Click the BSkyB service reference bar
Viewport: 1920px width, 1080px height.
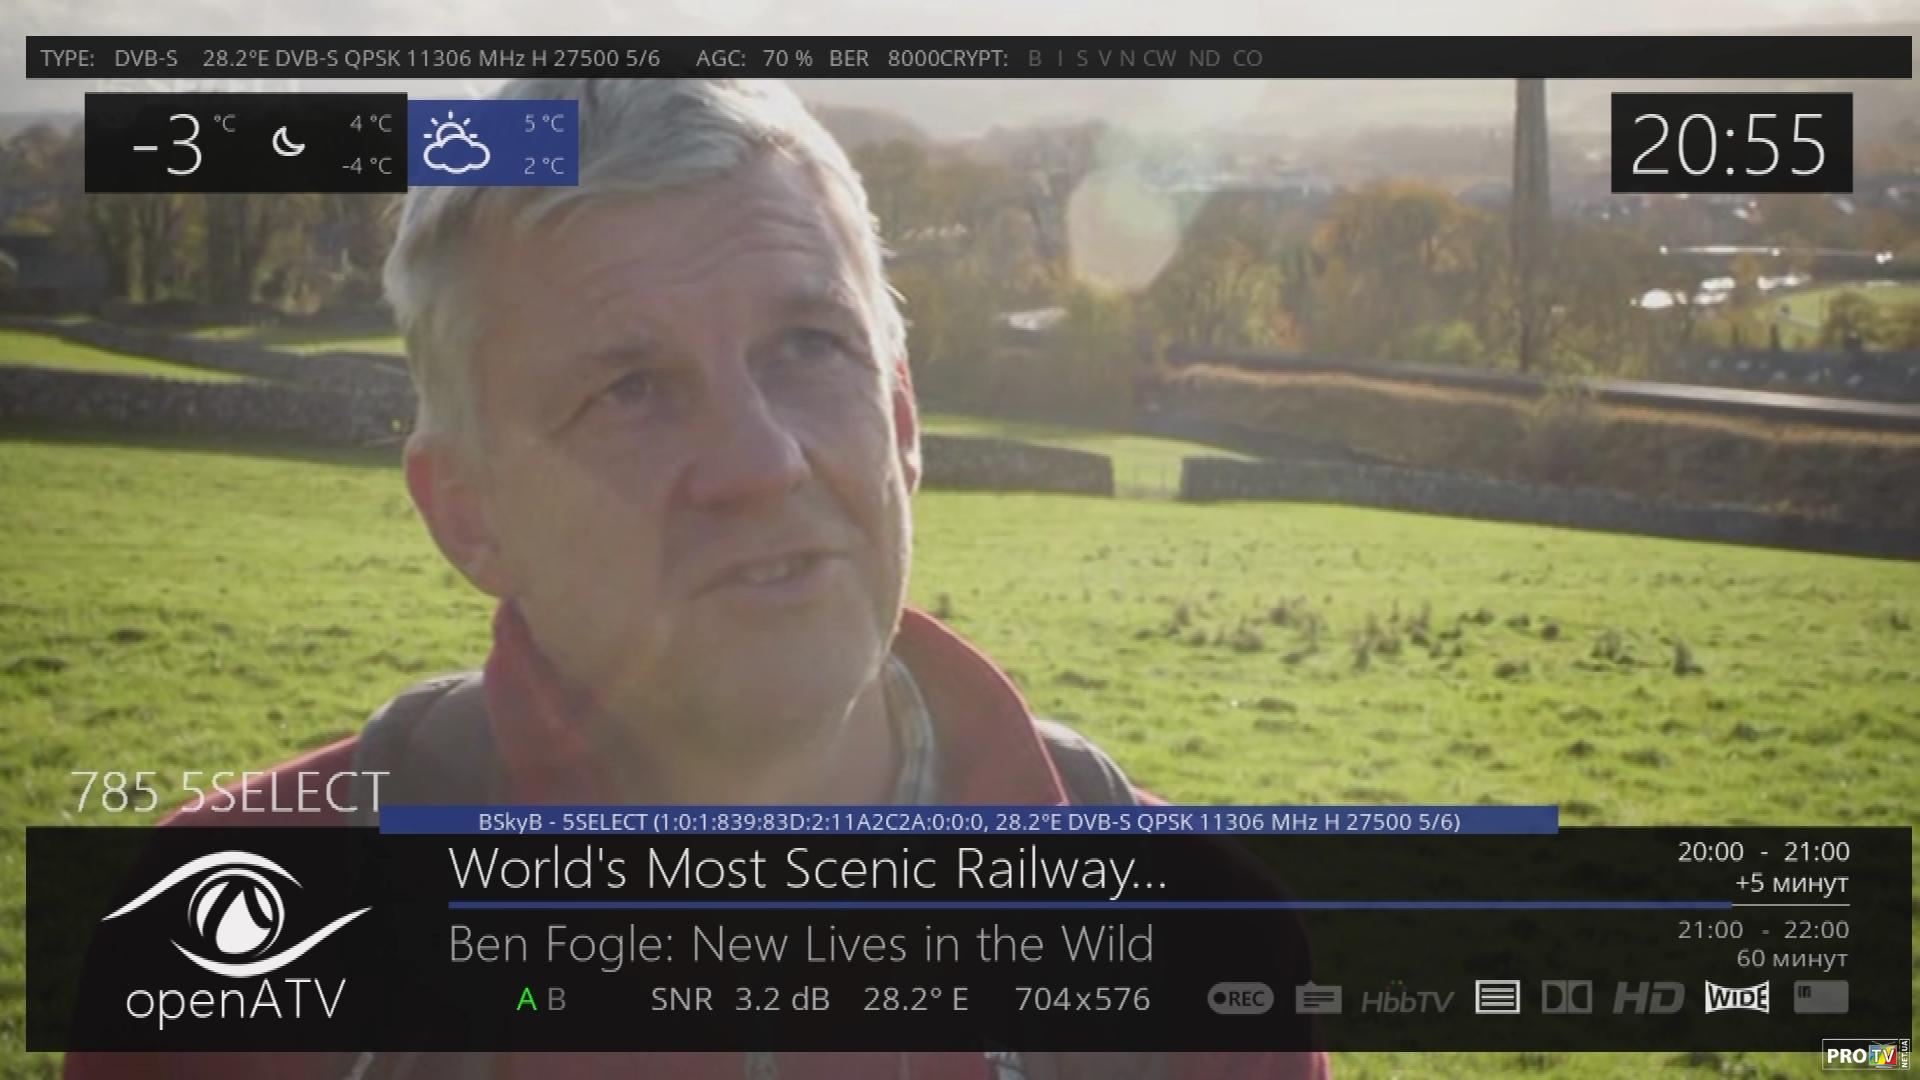968,821
